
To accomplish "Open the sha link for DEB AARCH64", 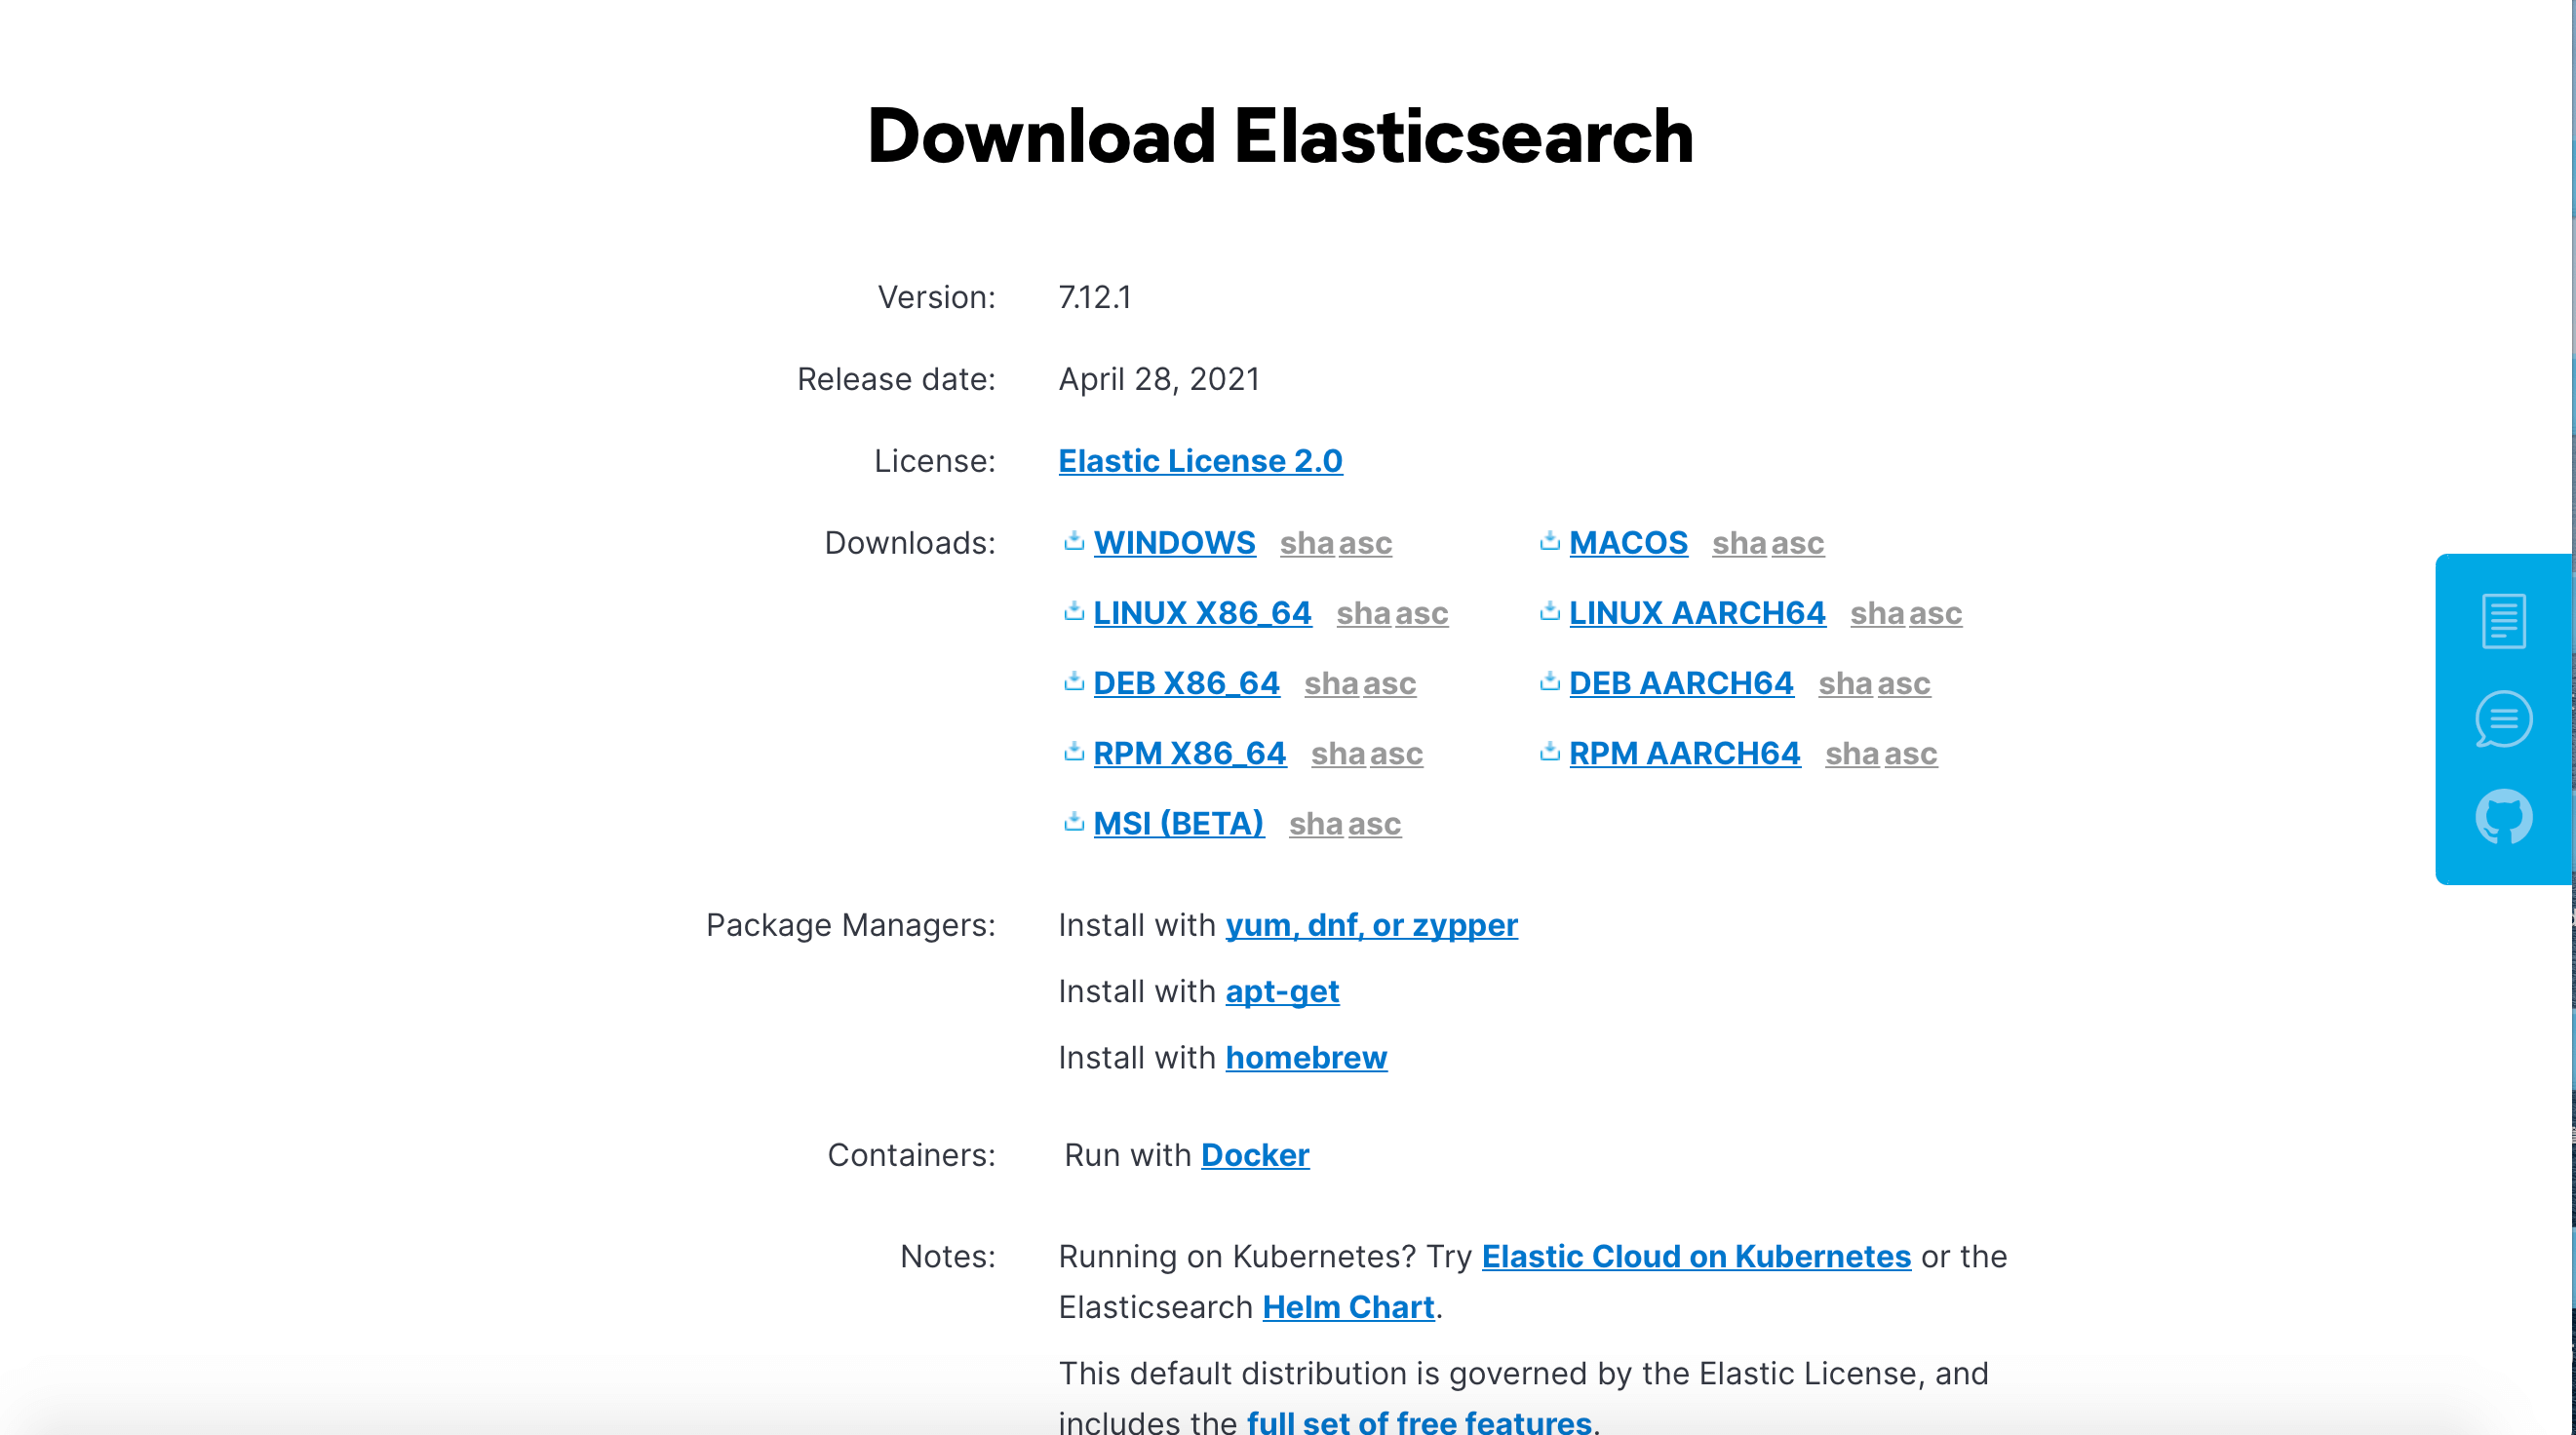I will point(1844,683).
